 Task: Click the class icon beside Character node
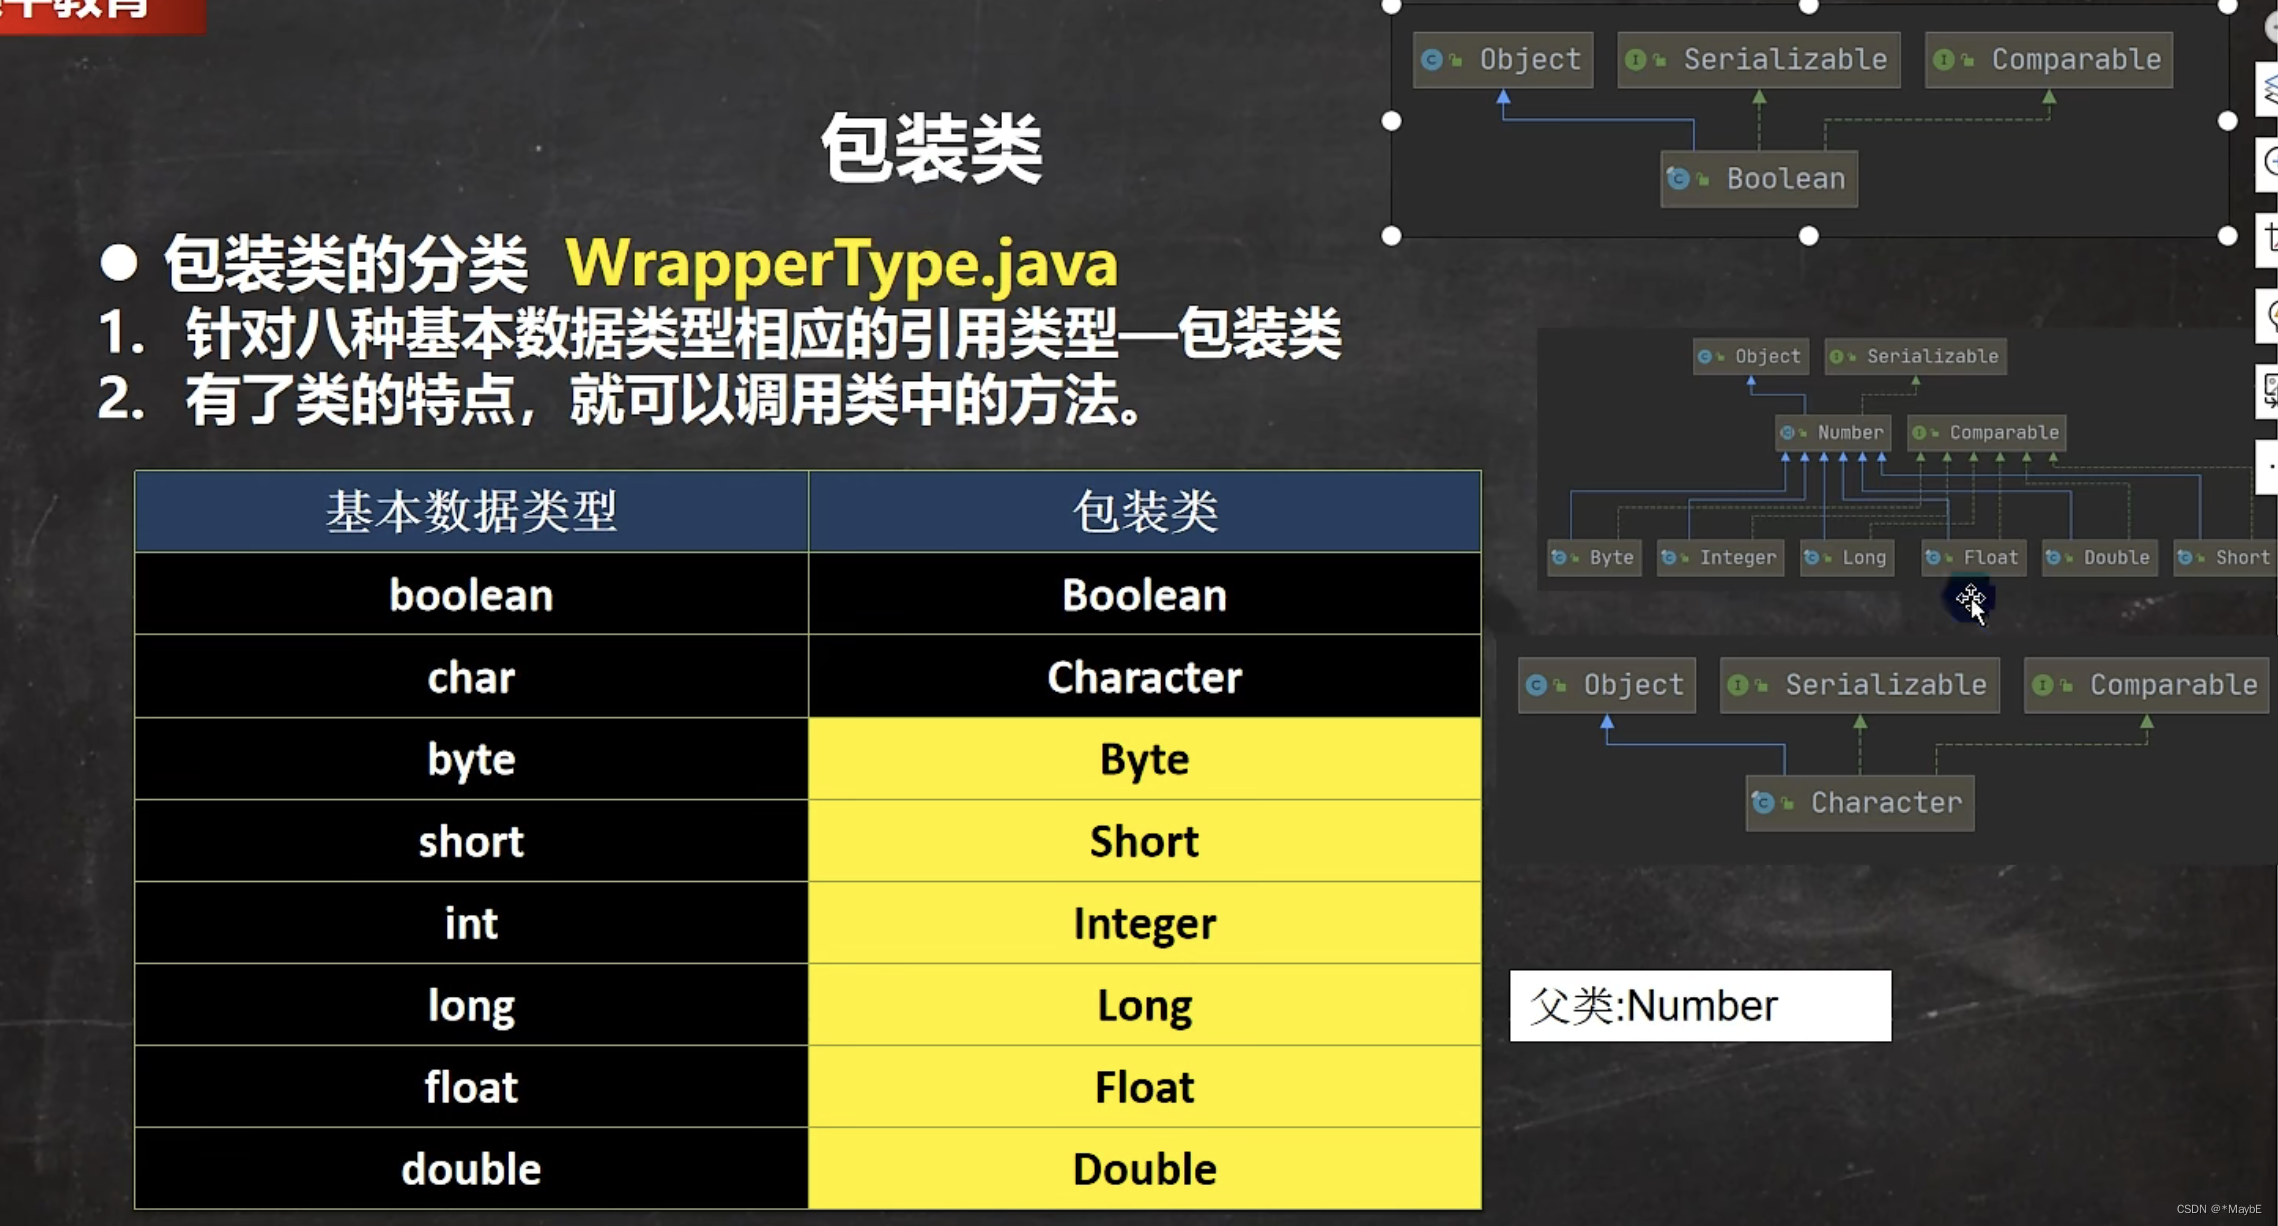(x=1763, y=802)
